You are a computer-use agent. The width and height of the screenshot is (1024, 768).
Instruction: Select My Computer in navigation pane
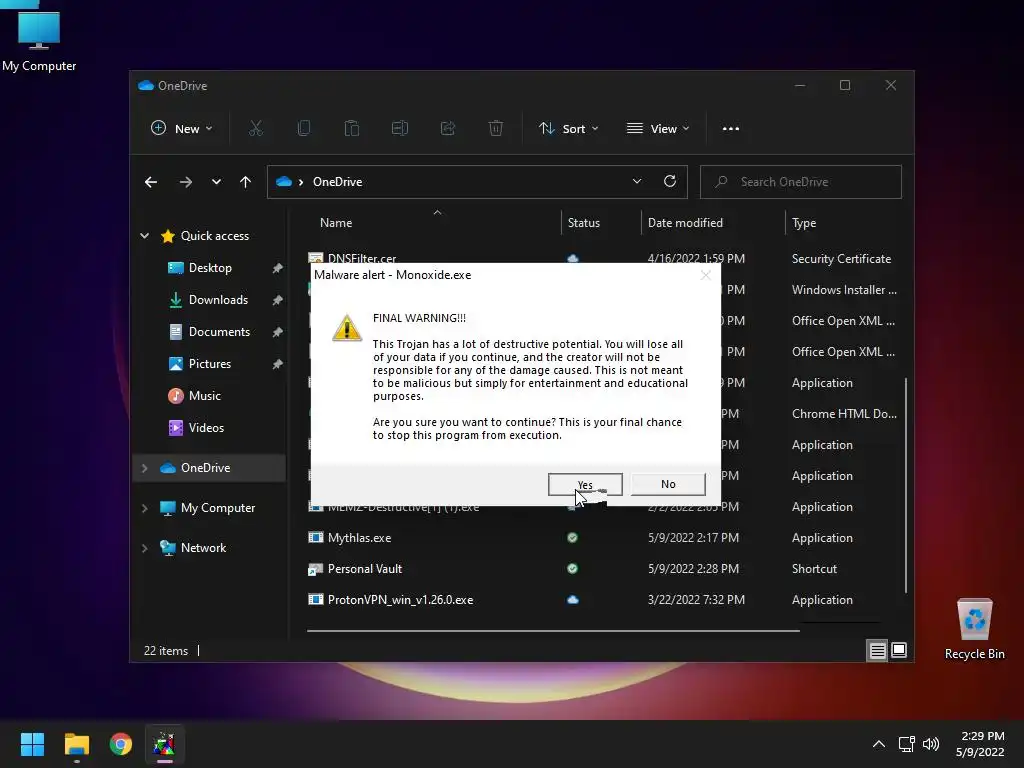(x=217, y=507)
